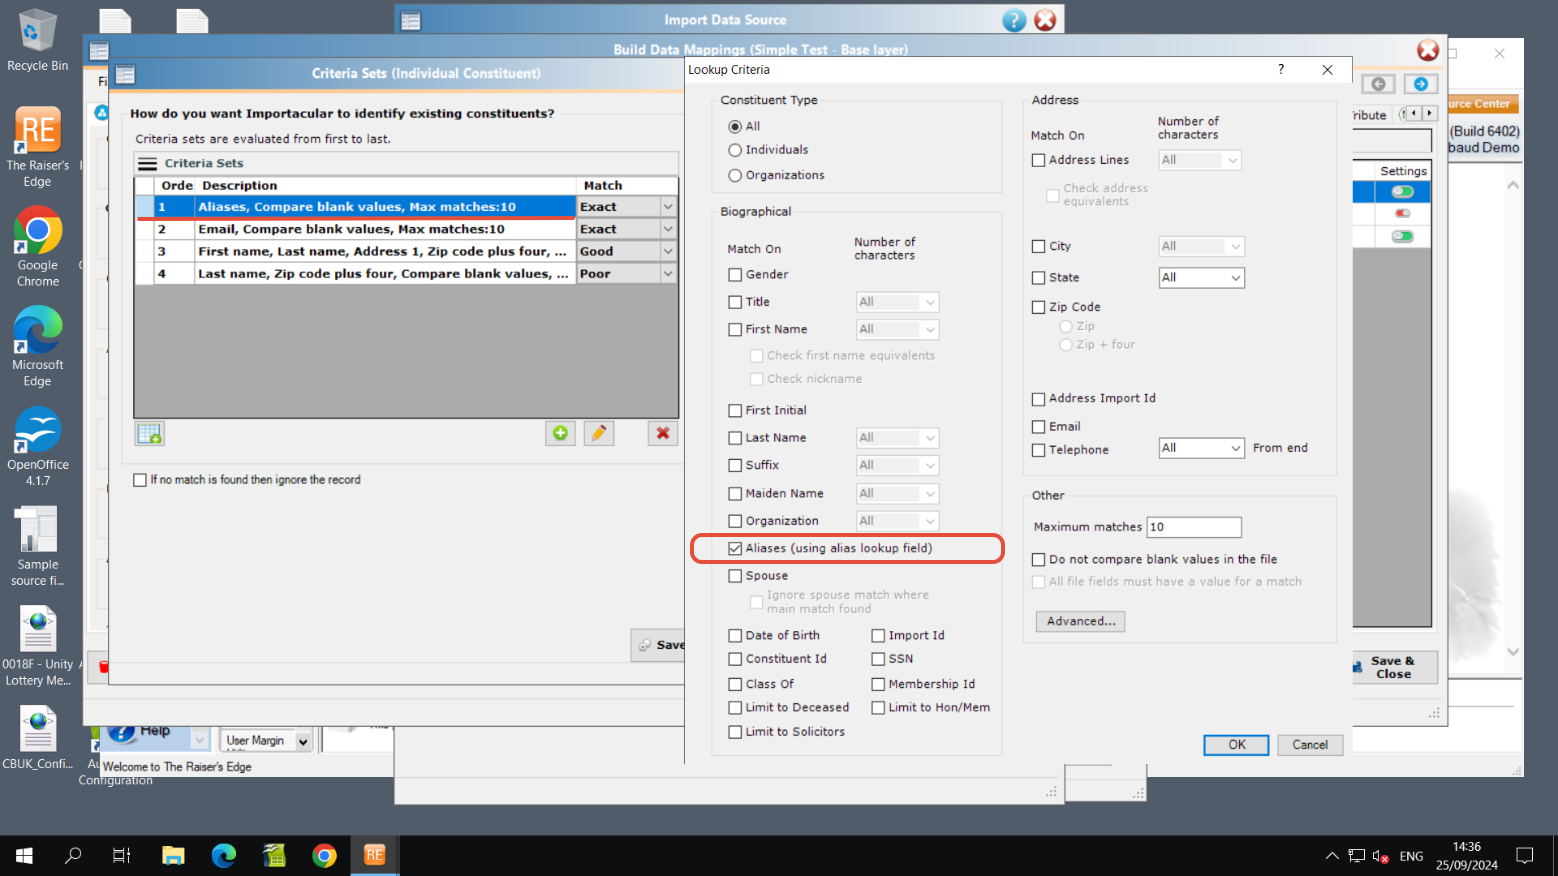This screenshot has height=876, width=1558.
Task: Check the Address Lines checkbox
Action: click(x=1038, y=160)
